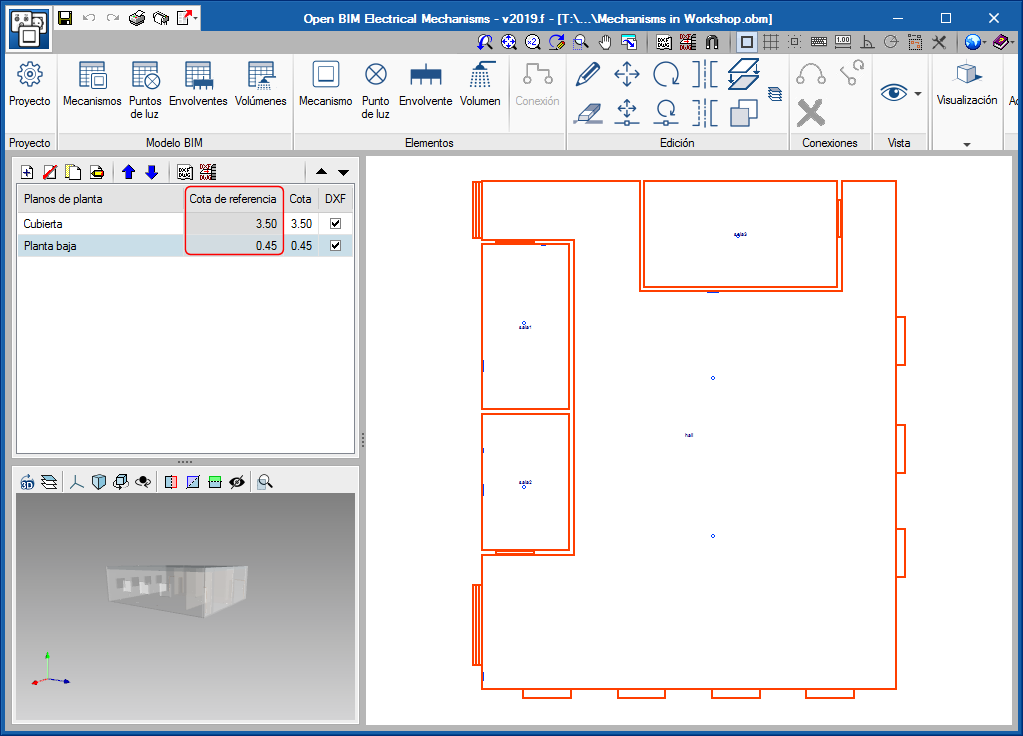Click the save floppy disk icon

[x=65, y=18]
